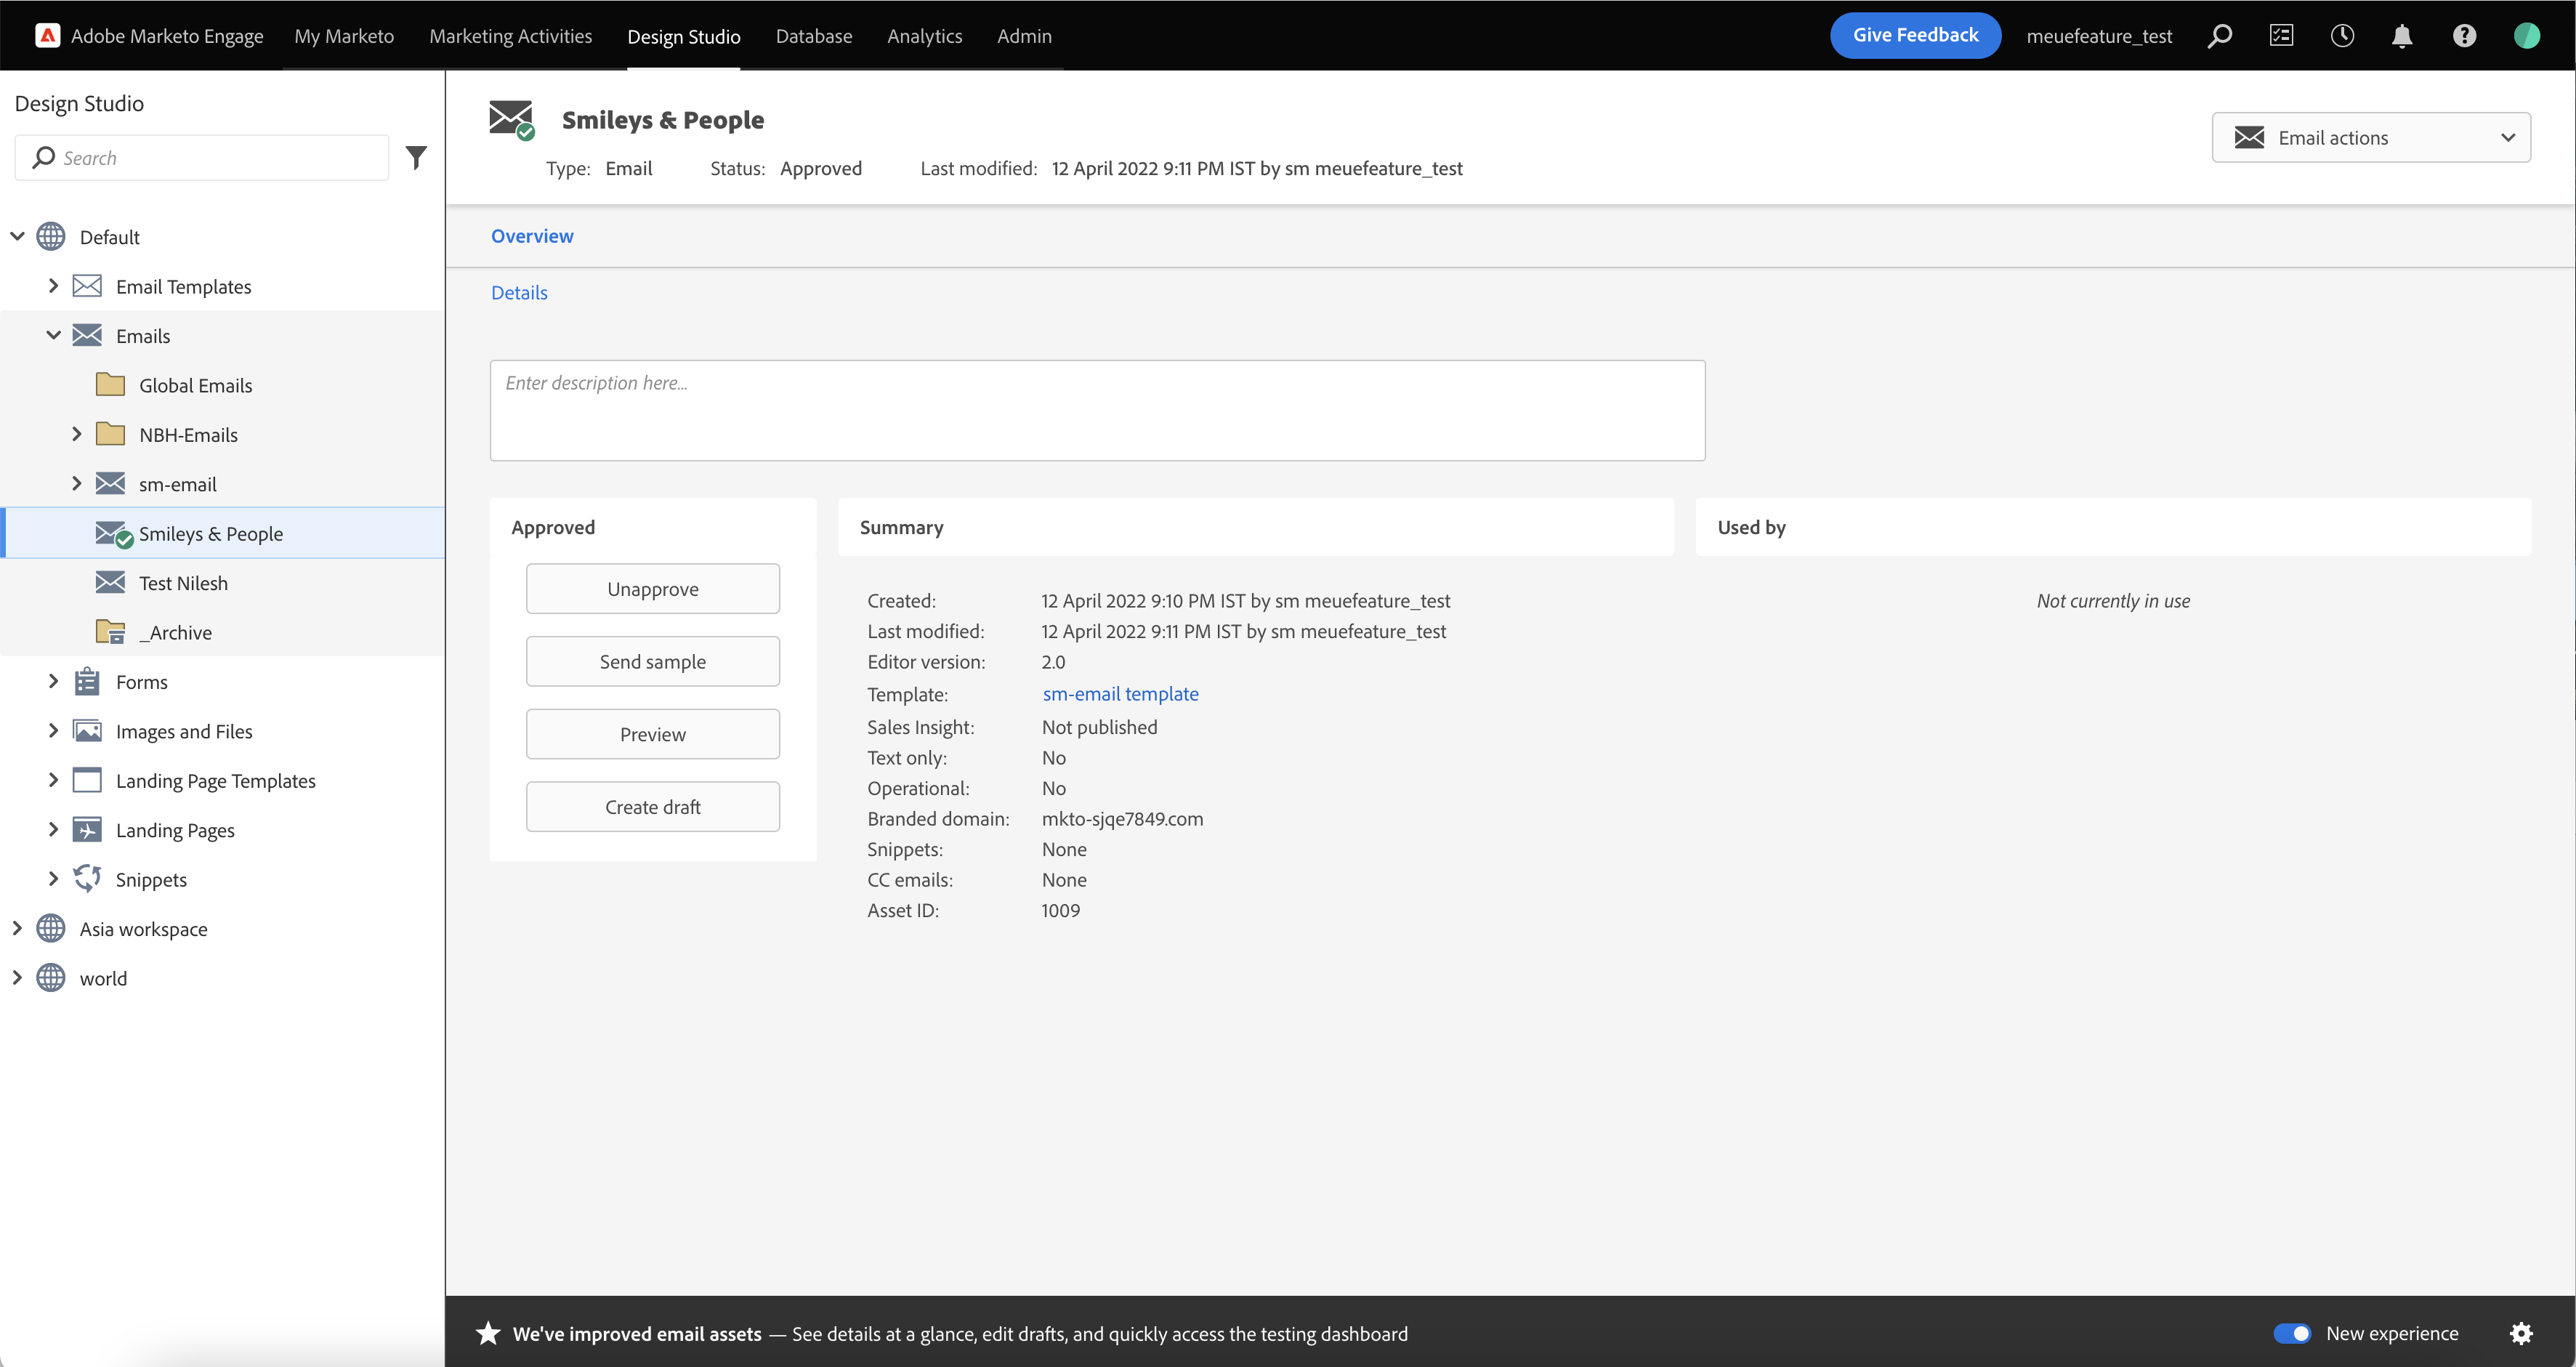Select the Test Nilesh email
This screenshot has width=2576, height=1367.
click(x=183, y=582)
